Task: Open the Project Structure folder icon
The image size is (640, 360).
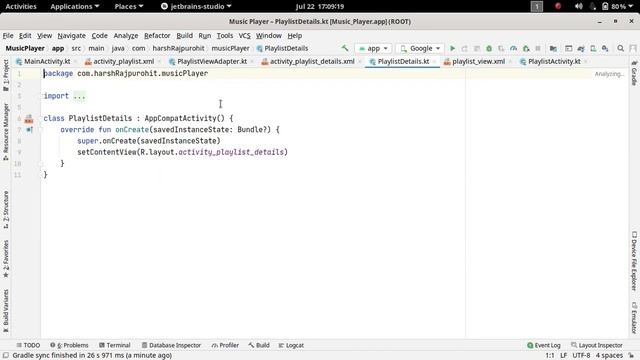Action: point(553,48)
